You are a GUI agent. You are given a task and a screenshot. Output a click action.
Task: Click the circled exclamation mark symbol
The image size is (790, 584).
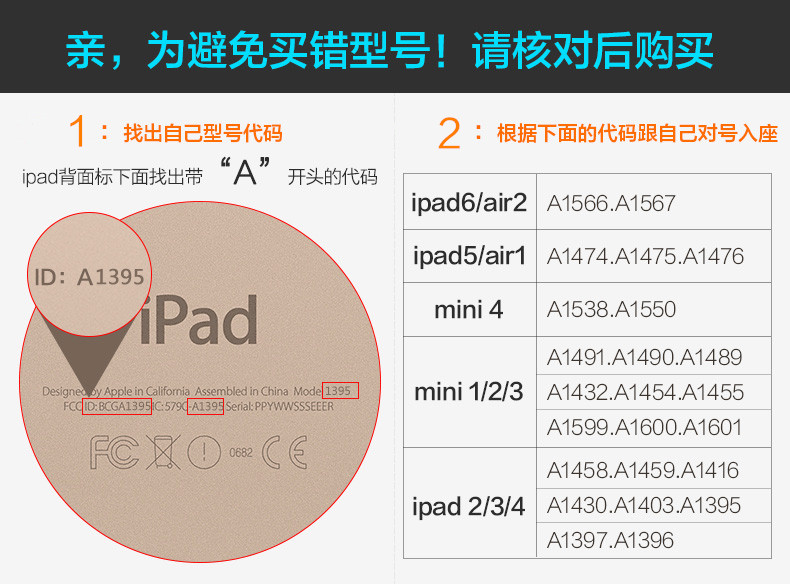click(x=204, y=454)
